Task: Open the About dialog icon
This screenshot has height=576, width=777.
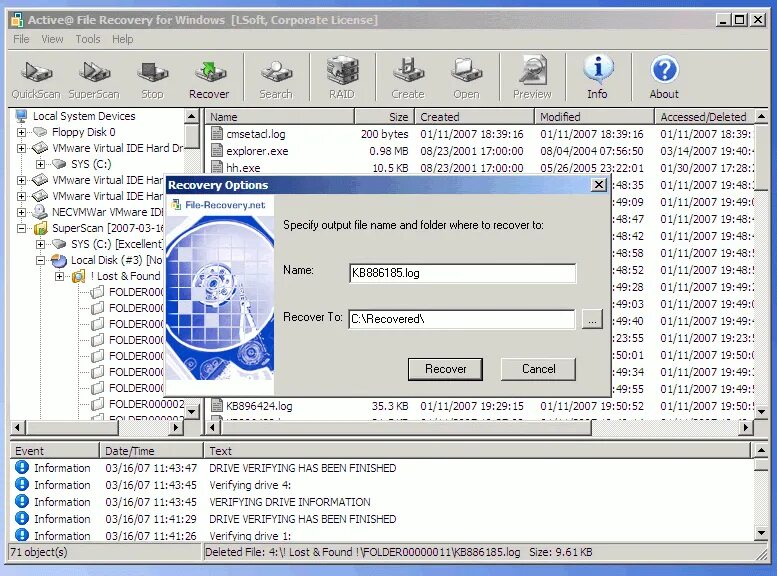Action: [664, 79]
